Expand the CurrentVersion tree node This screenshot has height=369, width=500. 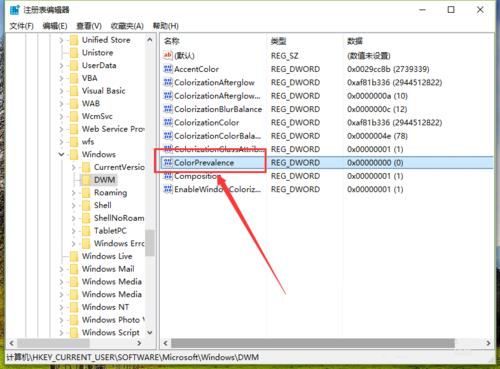74,167
